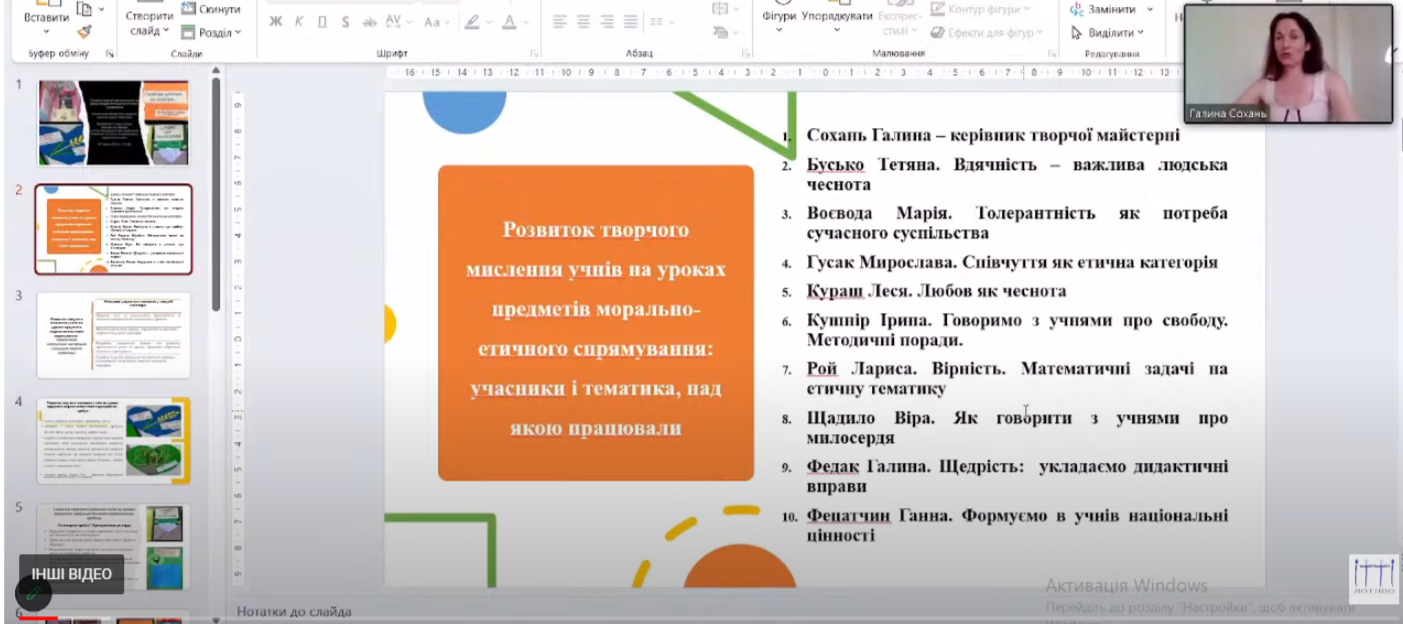
Task: Click the Copy icon in clipboard group
Action: point(84,9)
